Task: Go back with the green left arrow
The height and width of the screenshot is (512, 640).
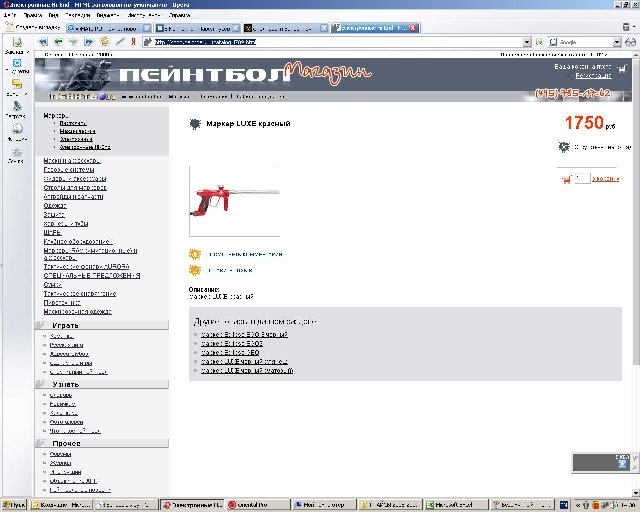Action: [x=58, y=42]
